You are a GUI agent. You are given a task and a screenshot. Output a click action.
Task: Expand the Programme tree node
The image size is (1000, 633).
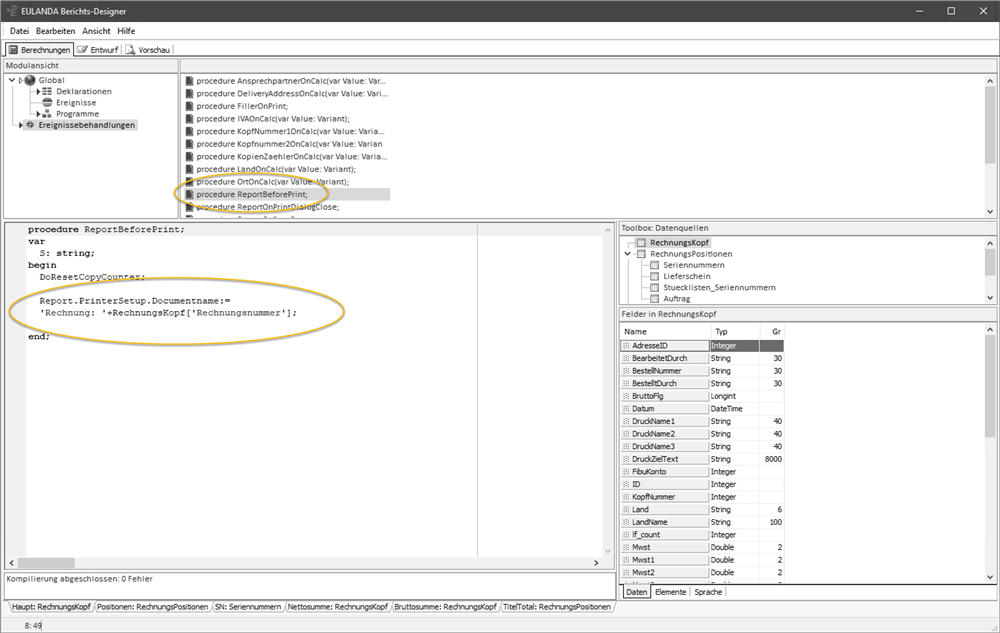click(38, 114)
